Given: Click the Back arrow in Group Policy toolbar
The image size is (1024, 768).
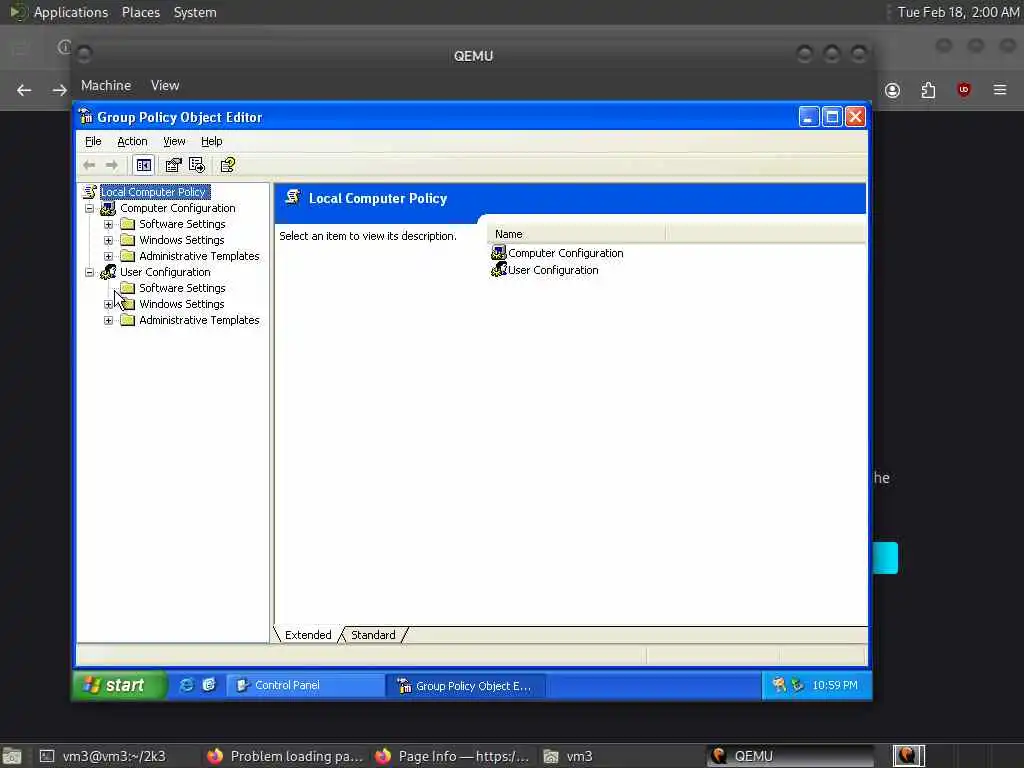Looking at the screenshot, I should coord(89,165).
